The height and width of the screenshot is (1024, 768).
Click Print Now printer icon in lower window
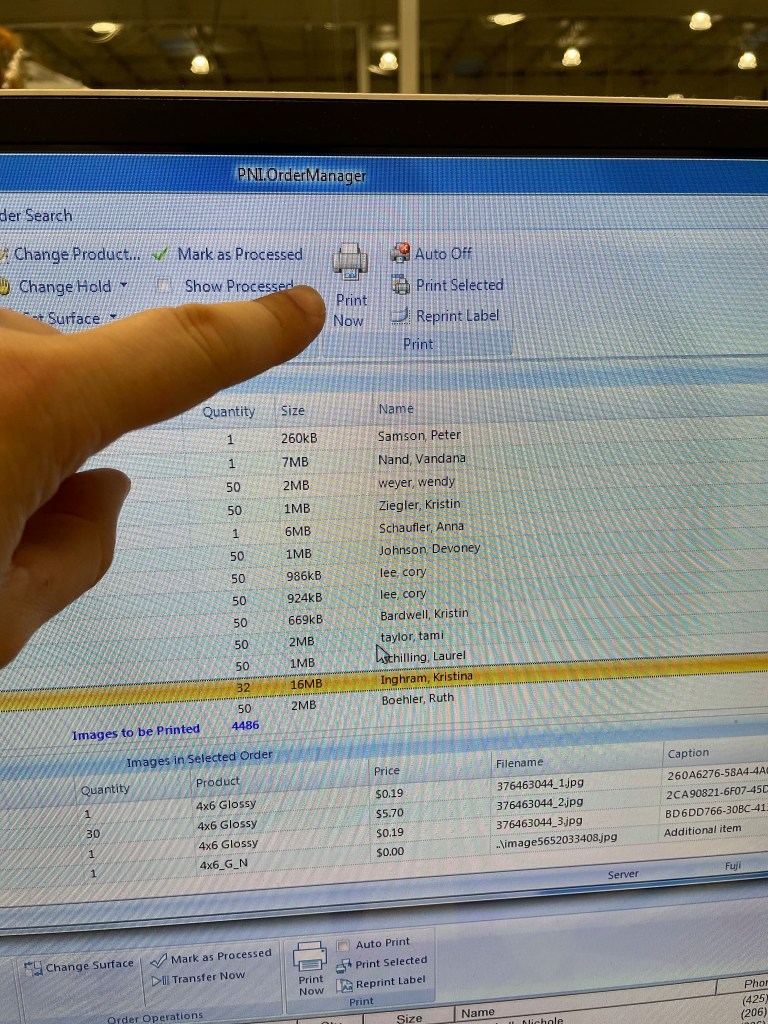pos(310,958)
